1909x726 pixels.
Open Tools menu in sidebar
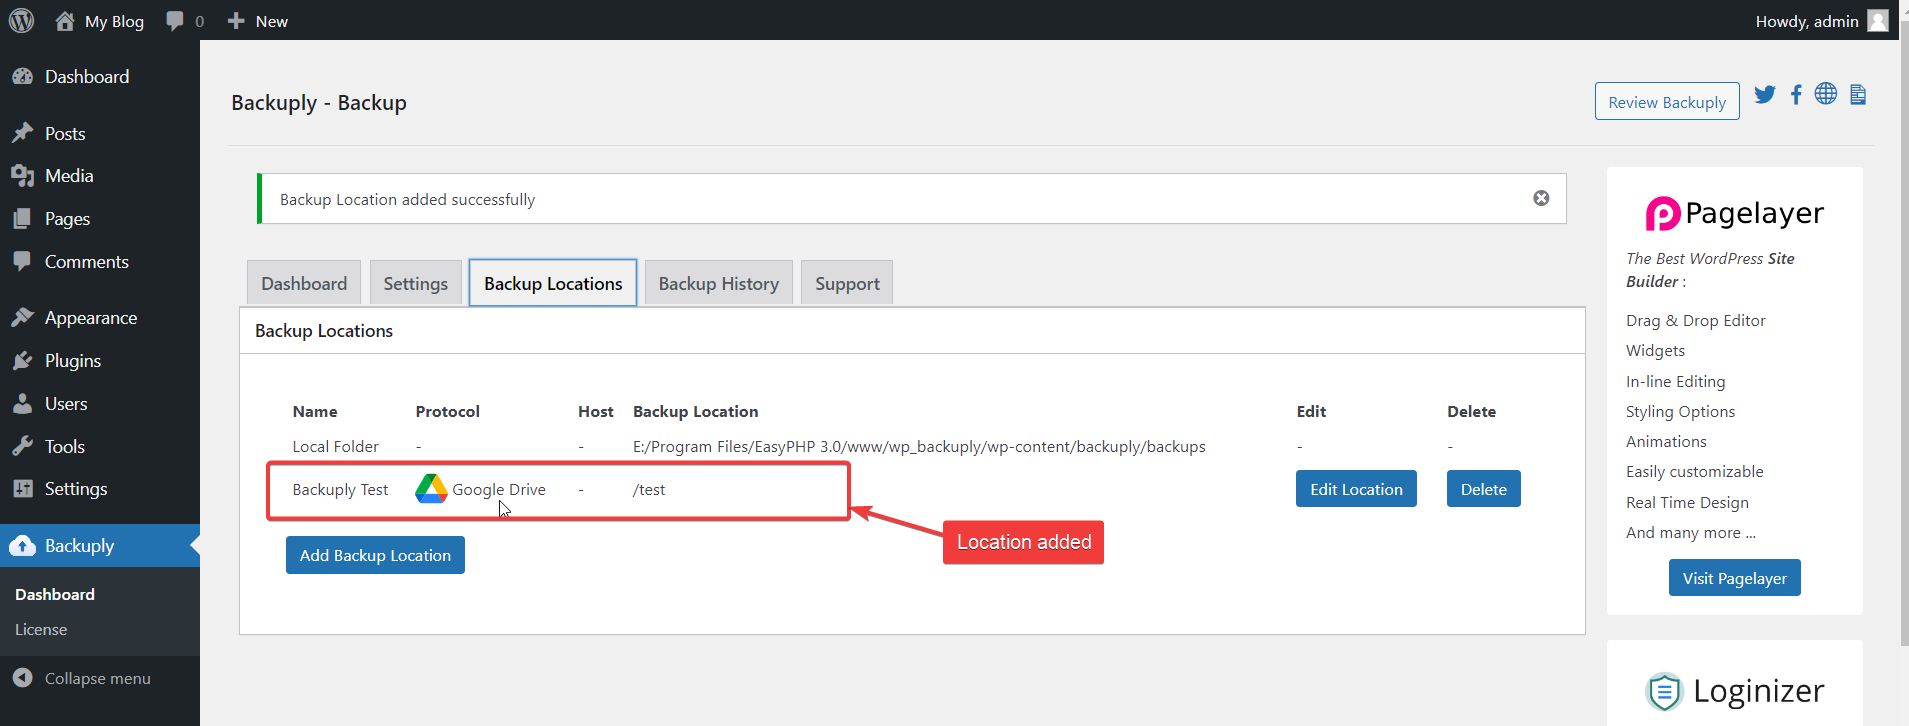(x=100, y=446)
